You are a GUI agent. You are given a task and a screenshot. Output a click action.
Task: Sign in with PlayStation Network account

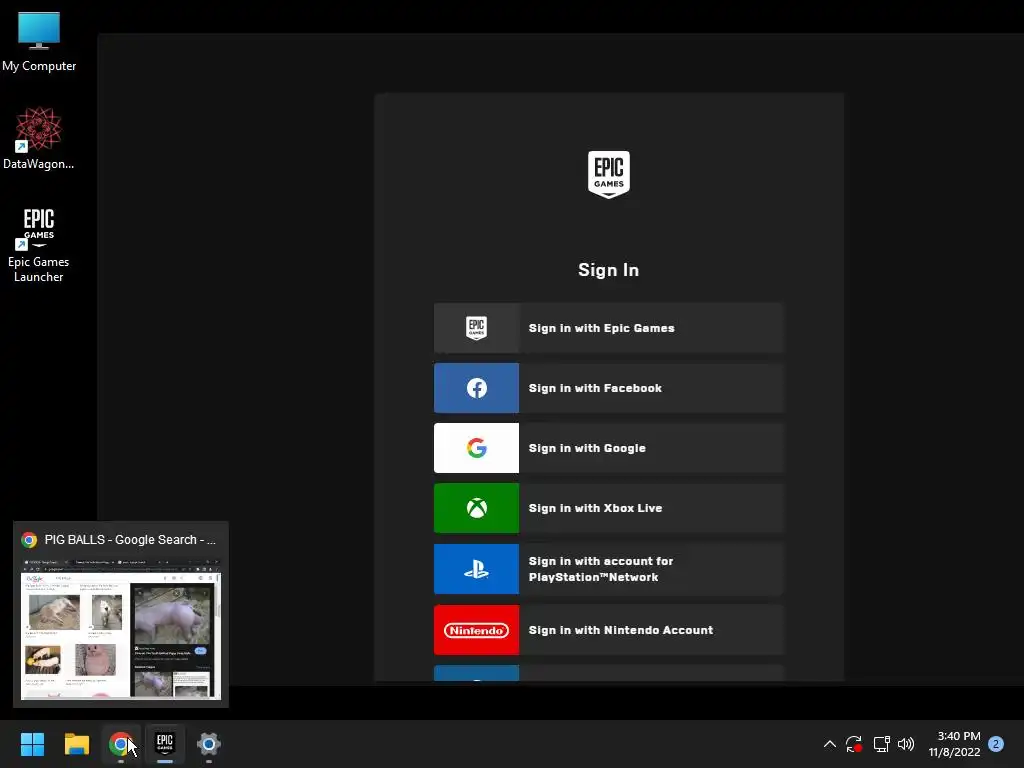(608, 569)
